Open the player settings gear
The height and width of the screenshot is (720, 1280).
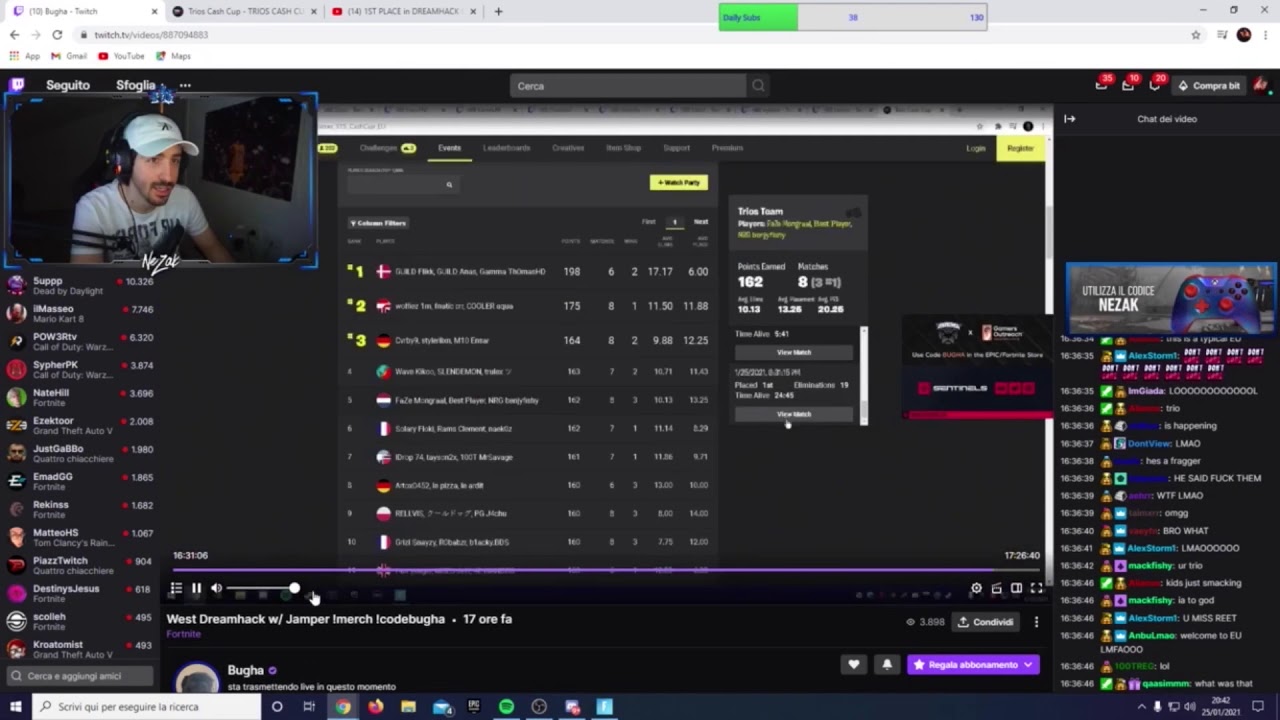coord(976,589)
